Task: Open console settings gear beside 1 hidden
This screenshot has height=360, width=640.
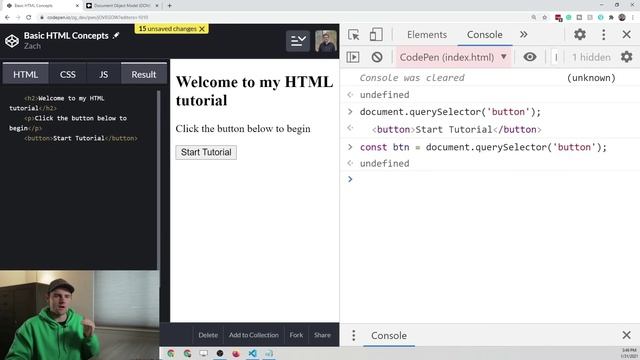Action: 627,57
